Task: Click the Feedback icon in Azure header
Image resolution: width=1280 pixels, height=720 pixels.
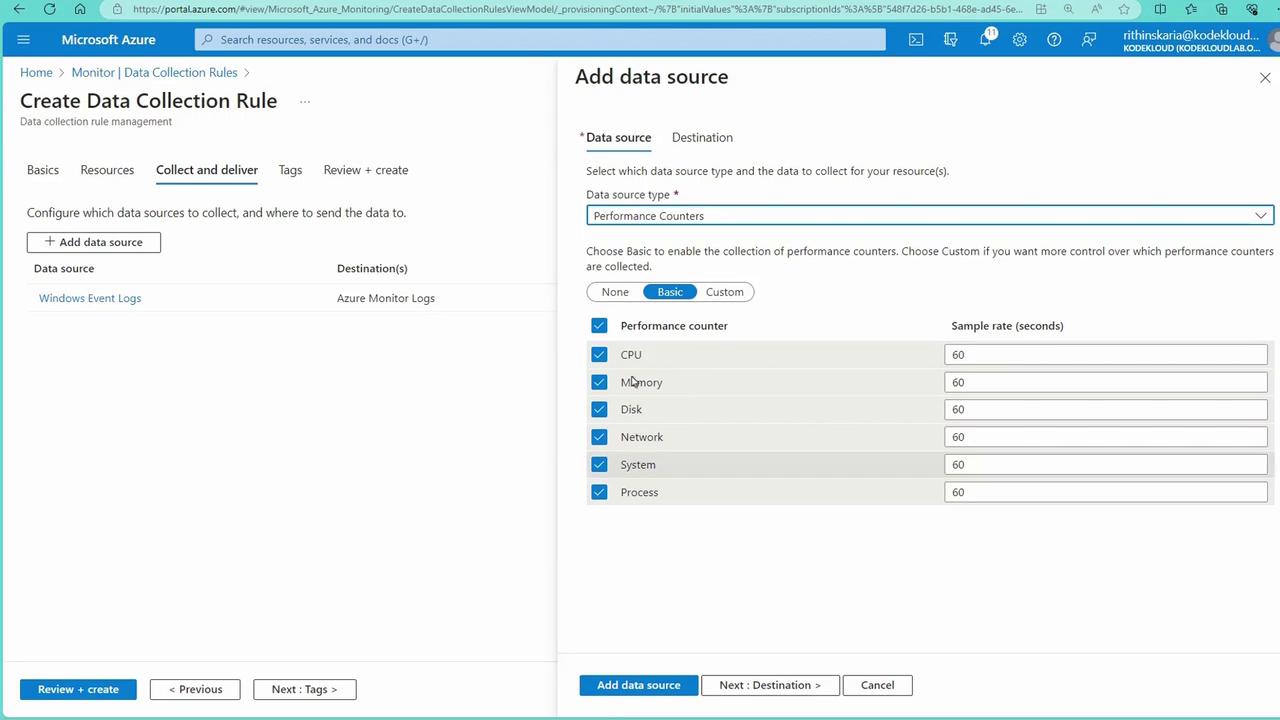Action: pos(1089,40)
